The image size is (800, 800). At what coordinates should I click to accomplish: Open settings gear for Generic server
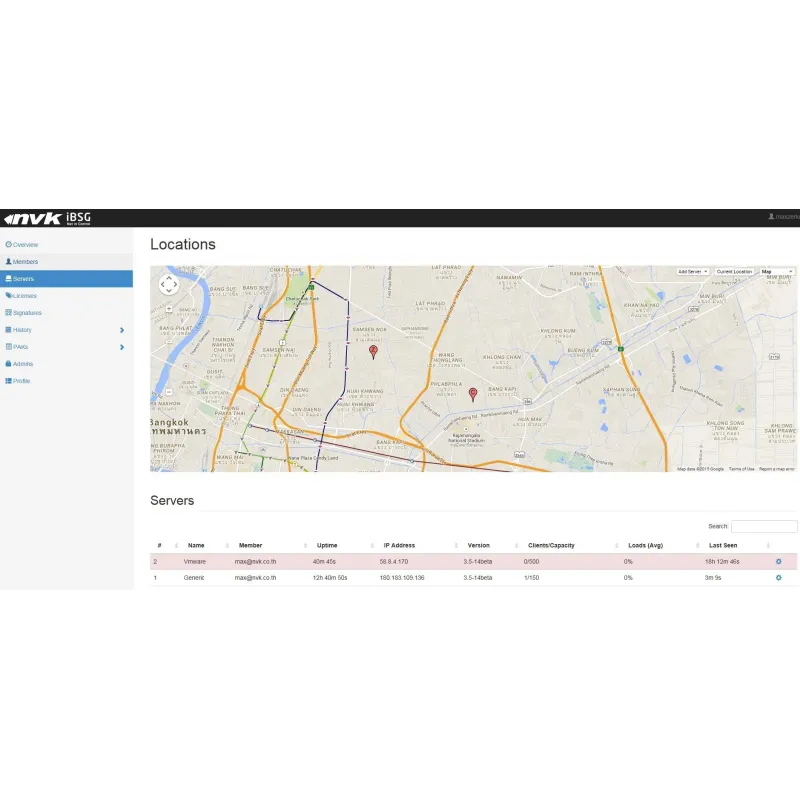778,578
